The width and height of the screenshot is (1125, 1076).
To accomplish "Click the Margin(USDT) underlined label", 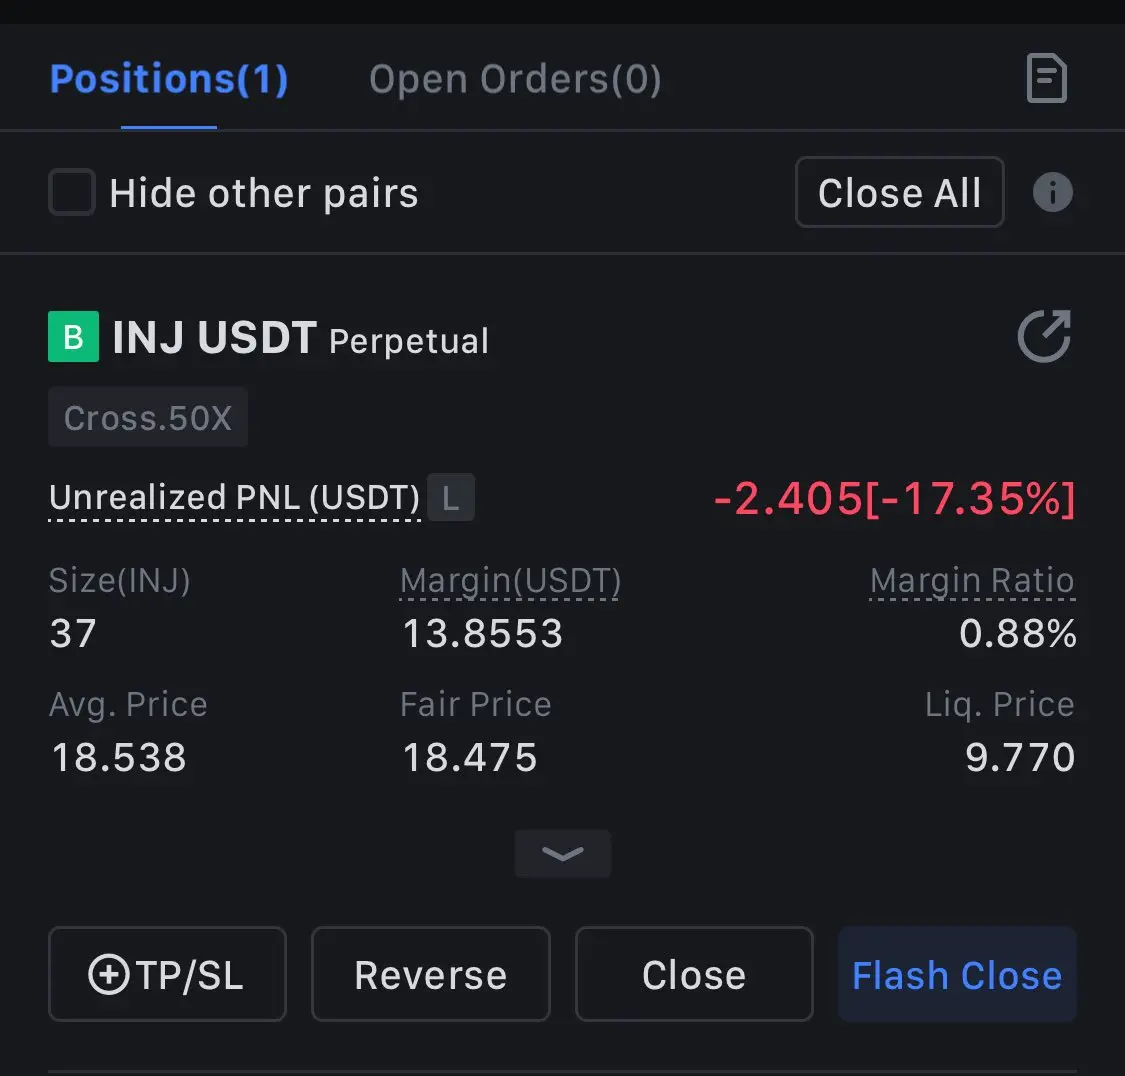I will coord(510,581).
